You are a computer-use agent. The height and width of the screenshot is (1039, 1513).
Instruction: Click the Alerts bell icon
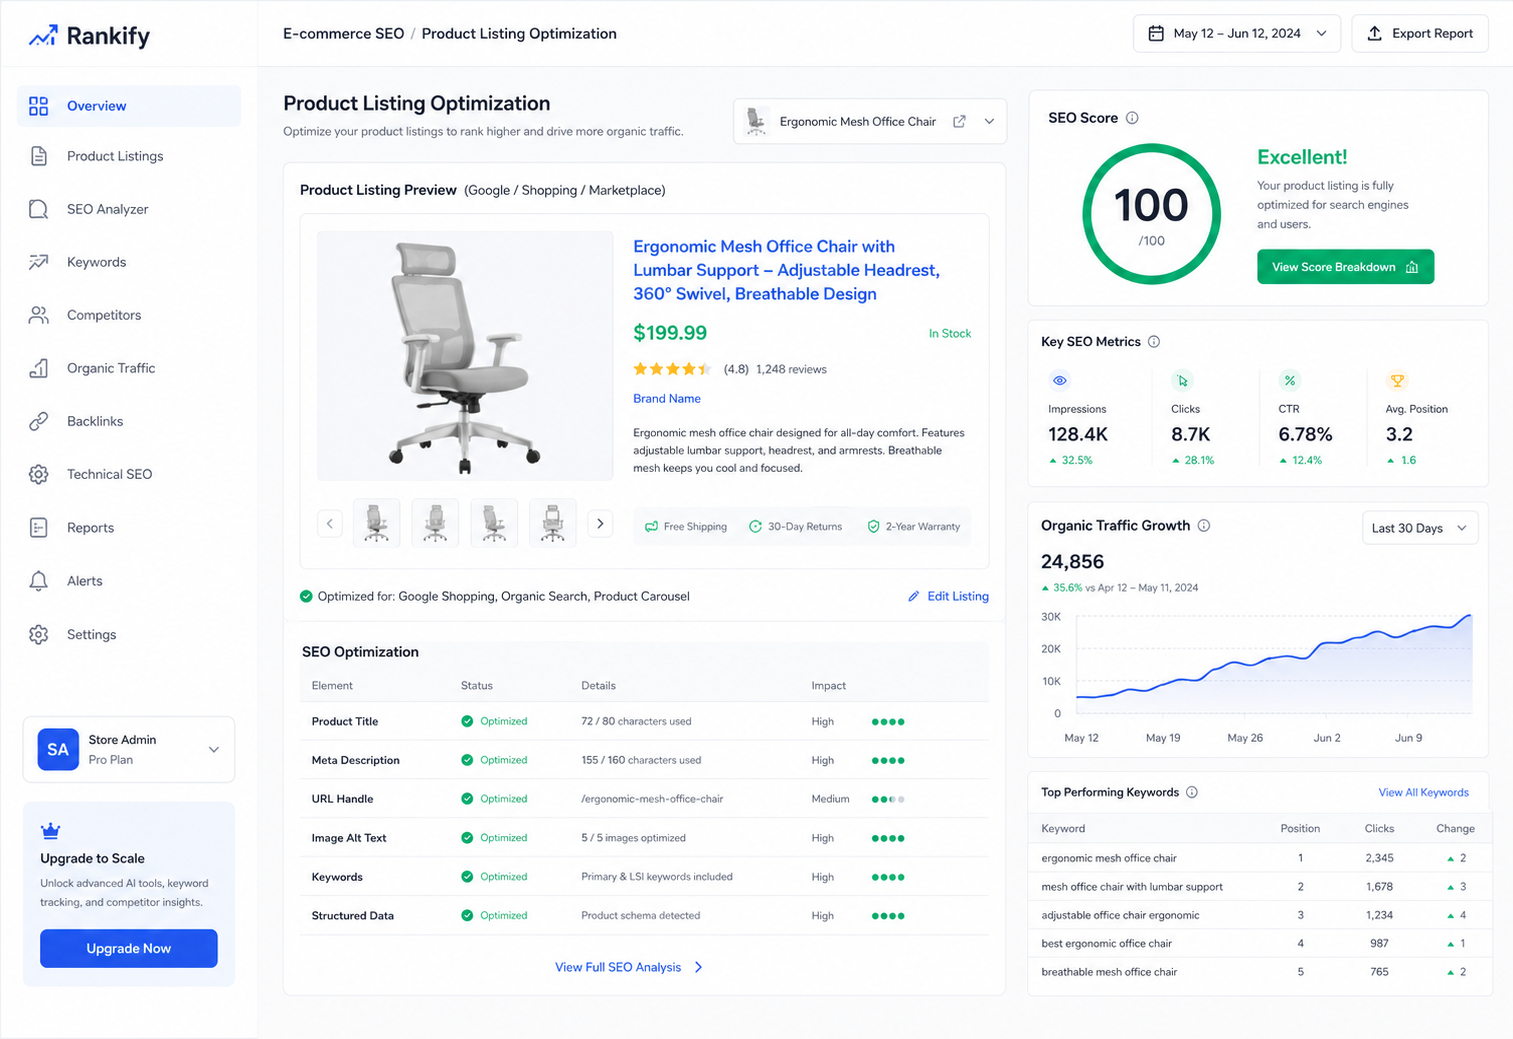point(38,581)
